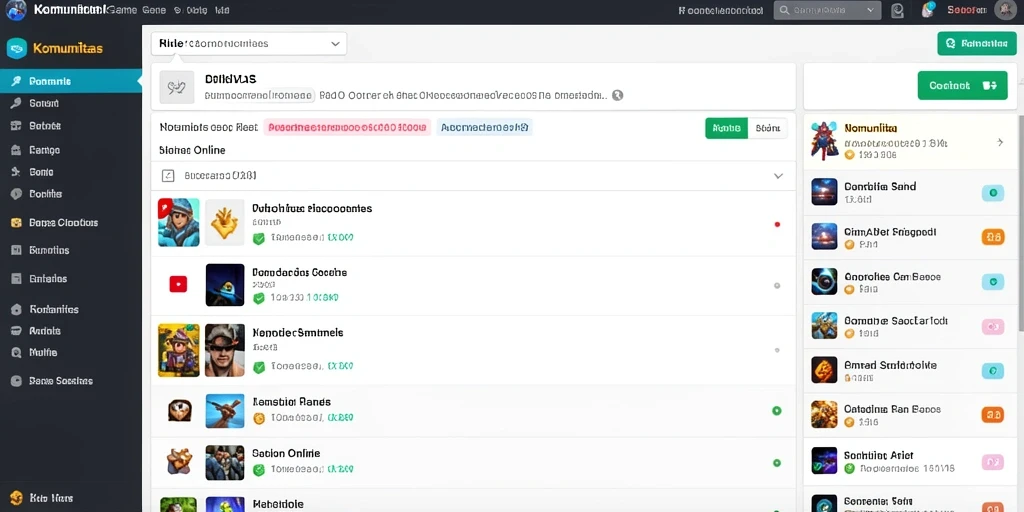Click the red YouTube-style play icon in the list
Screen dimensions: 1024x512
[178, 284]
